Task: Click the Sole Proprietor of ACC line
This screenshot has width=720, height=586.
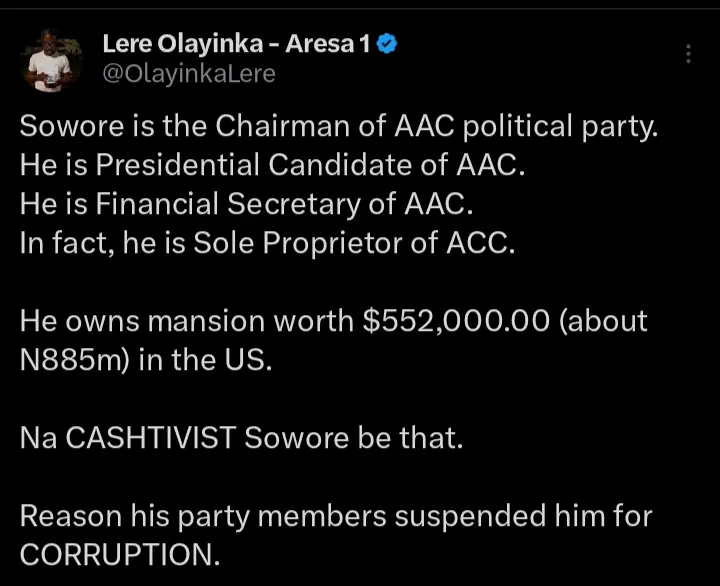Action: point(267,243)
